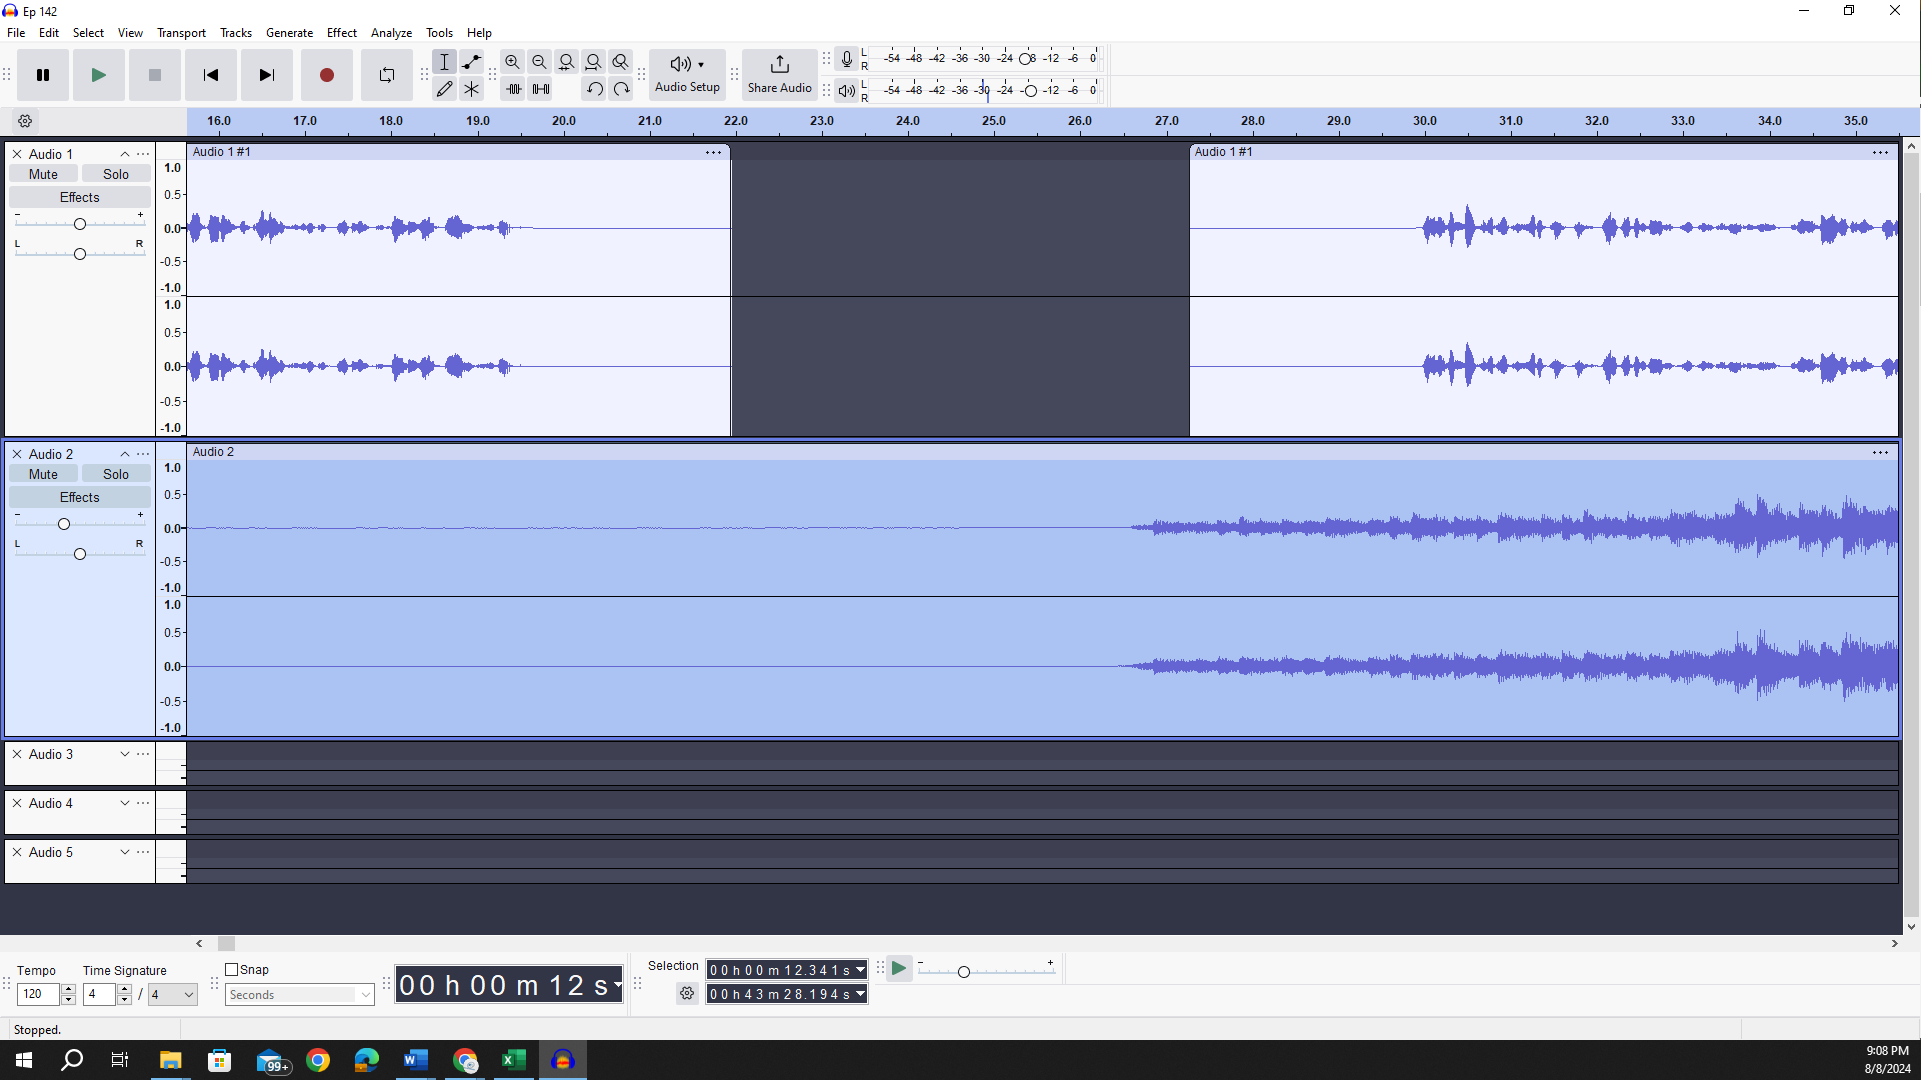Mute the Audio 2 track
Viewport: 1921px width, 1080px height.
(43, 473)
